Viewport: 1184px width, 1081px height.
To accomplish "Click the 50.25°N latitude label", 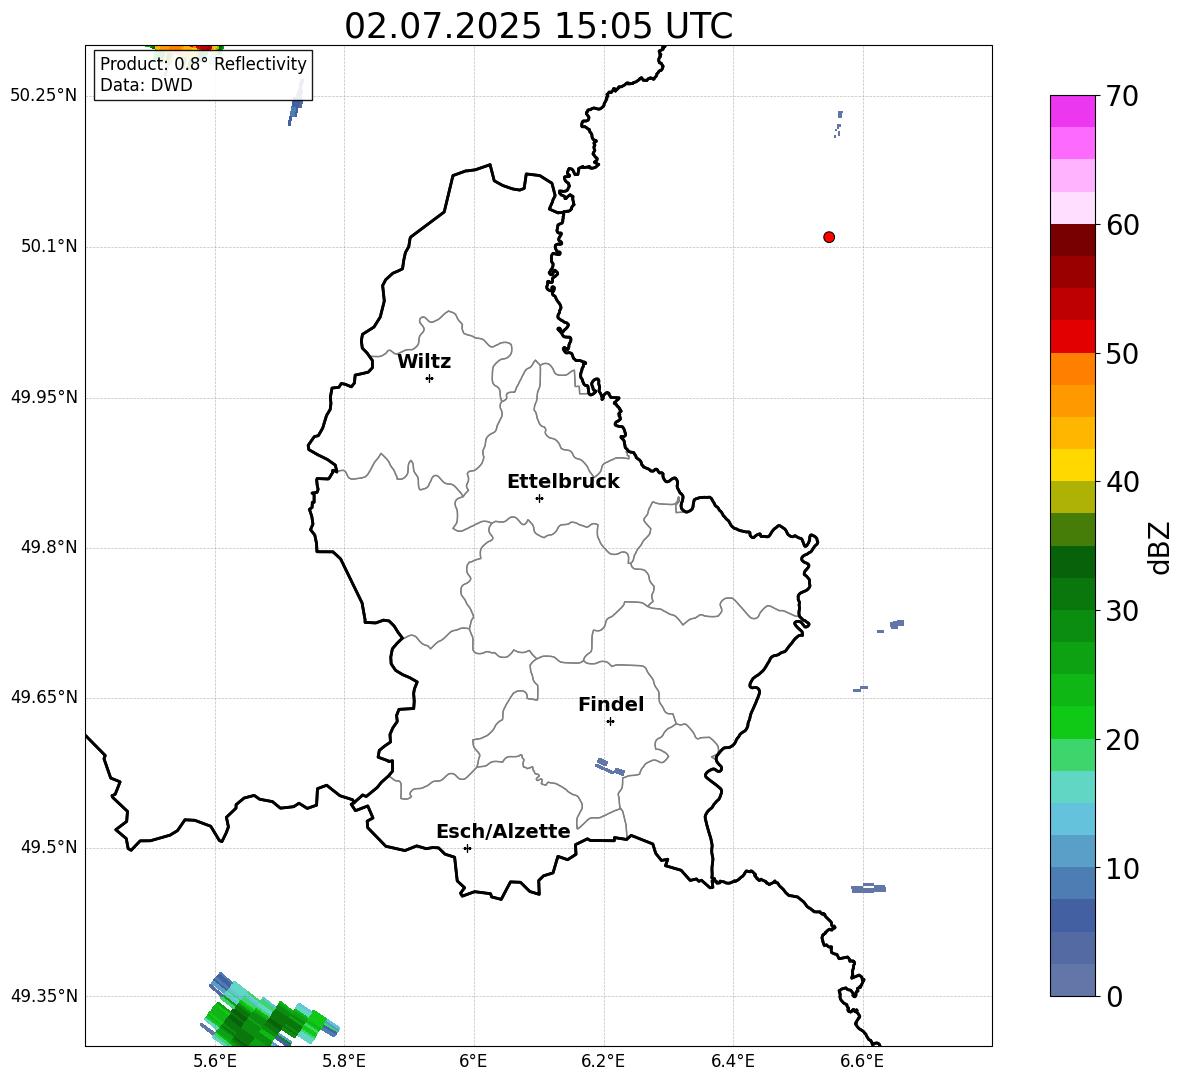I will point(44,96).
